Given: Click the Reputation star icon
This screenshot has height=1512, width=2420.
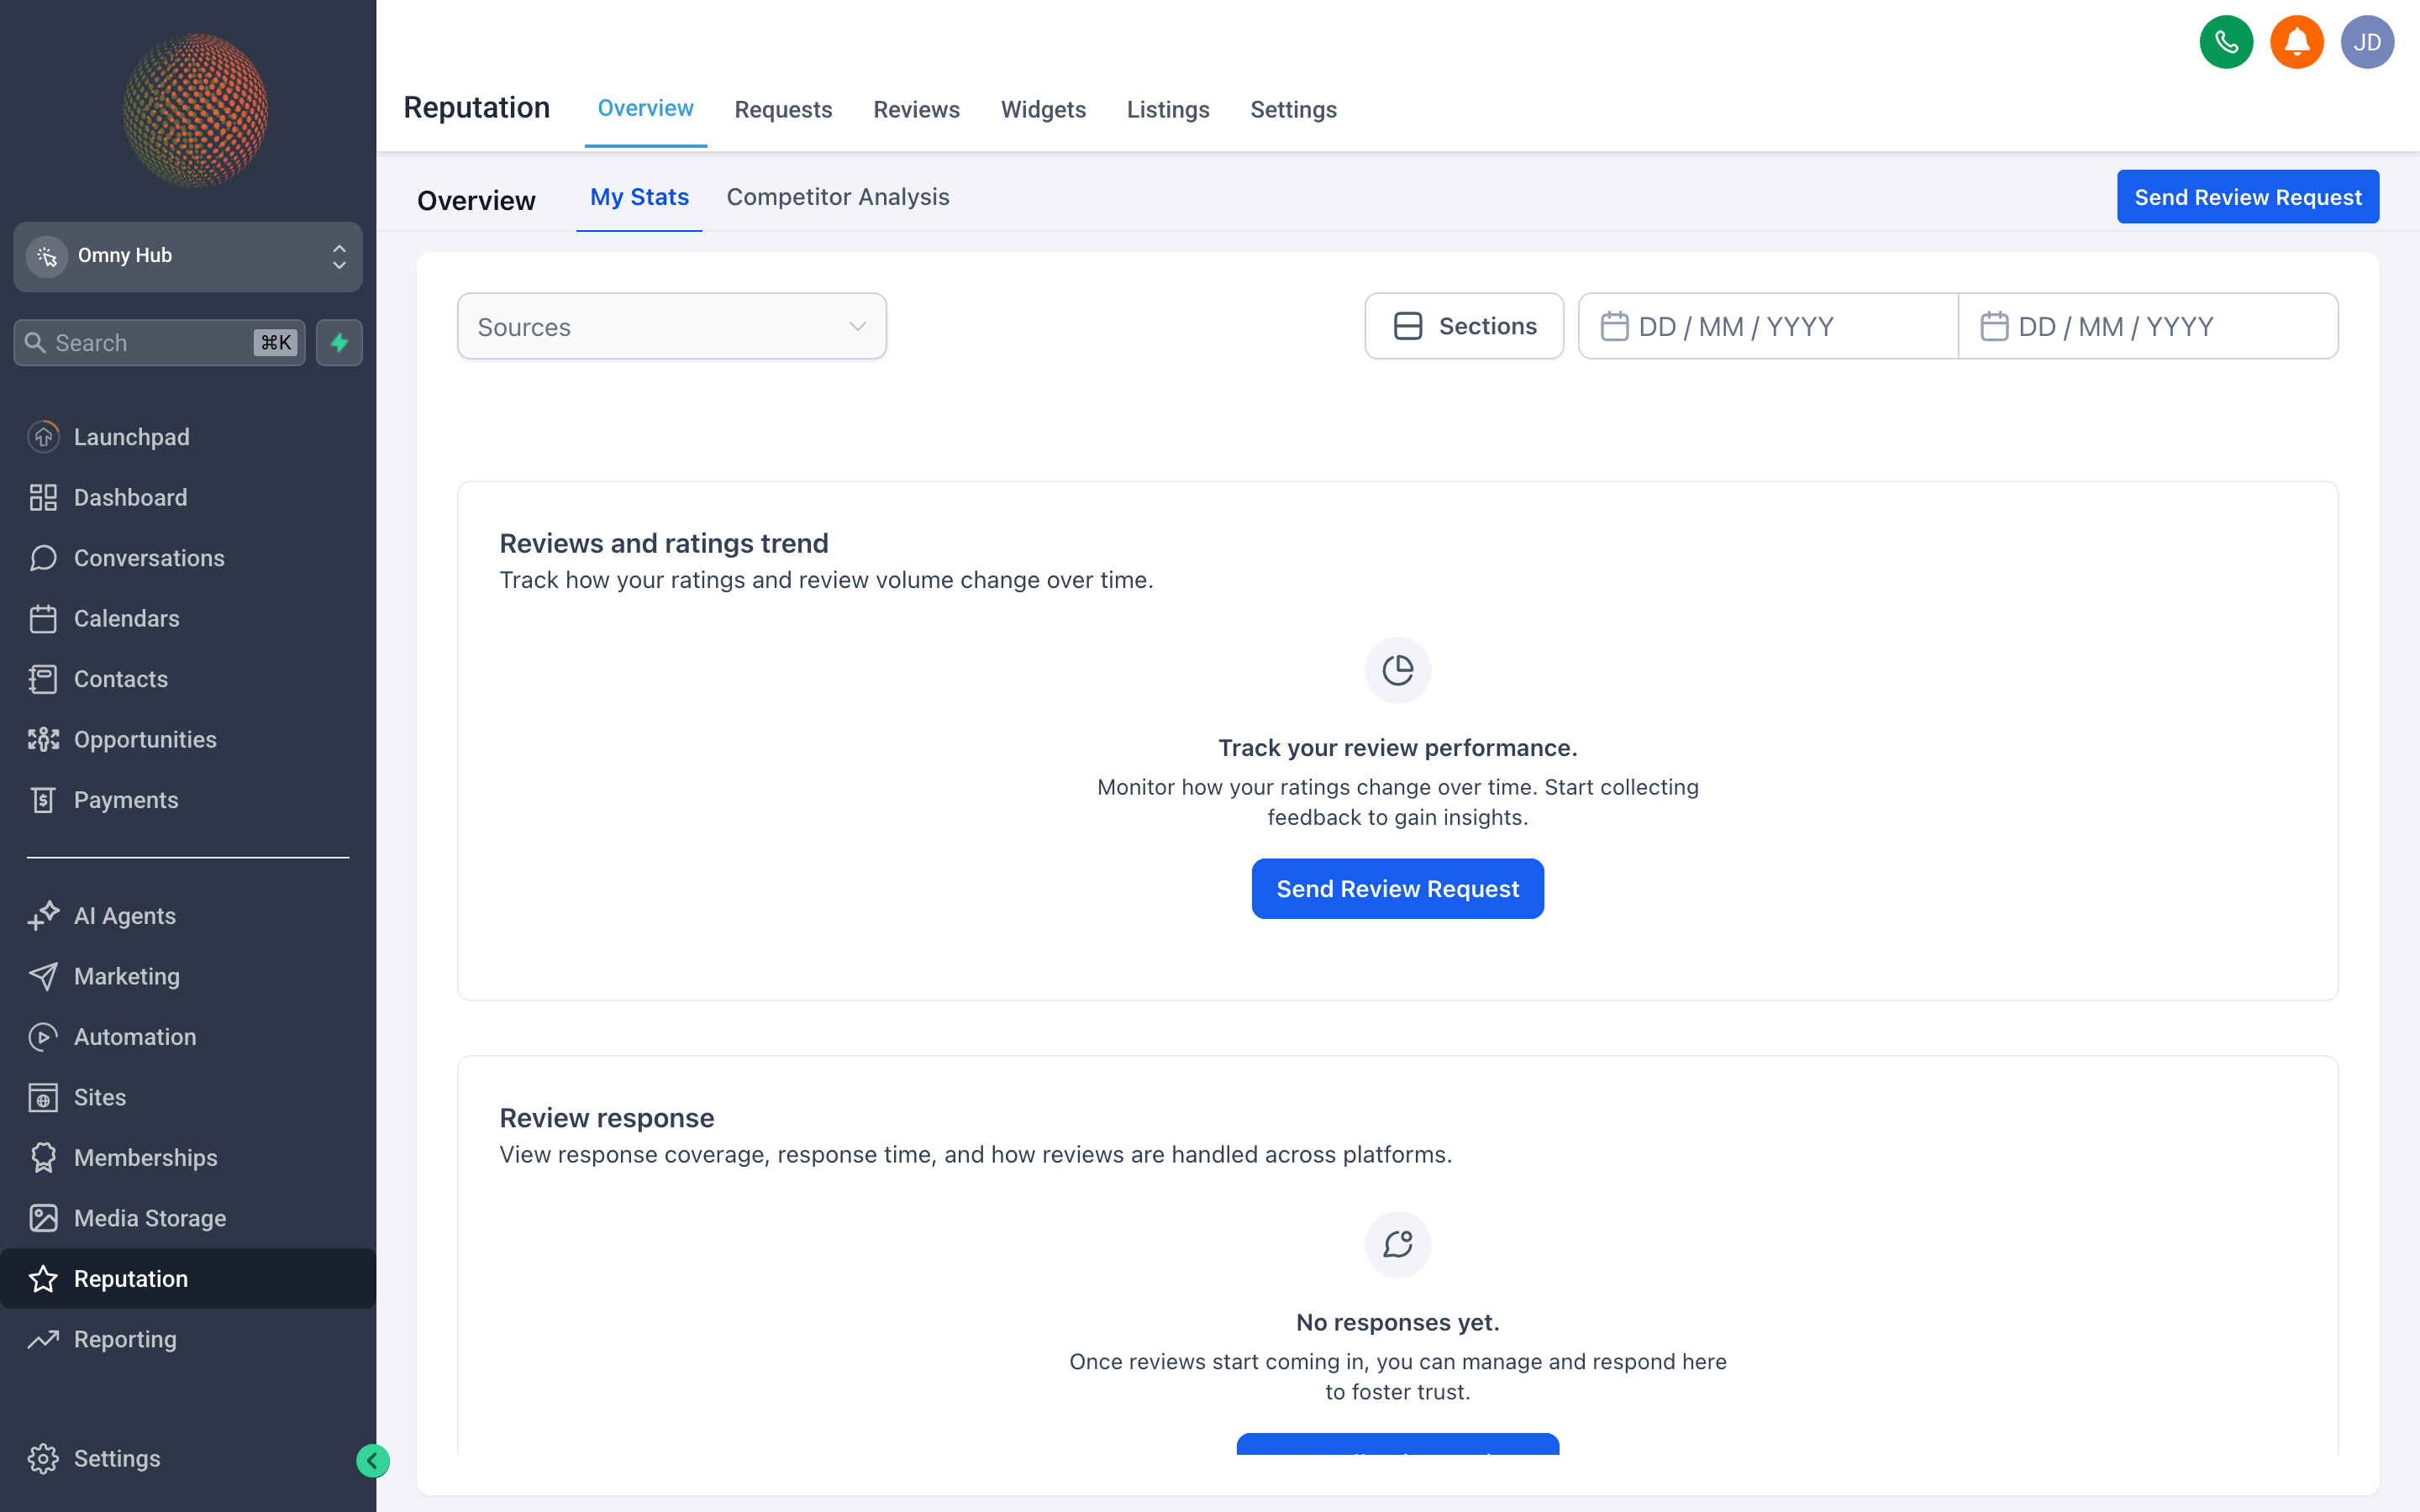Looking at the screenshot, I should click(x=43, y=1279).
